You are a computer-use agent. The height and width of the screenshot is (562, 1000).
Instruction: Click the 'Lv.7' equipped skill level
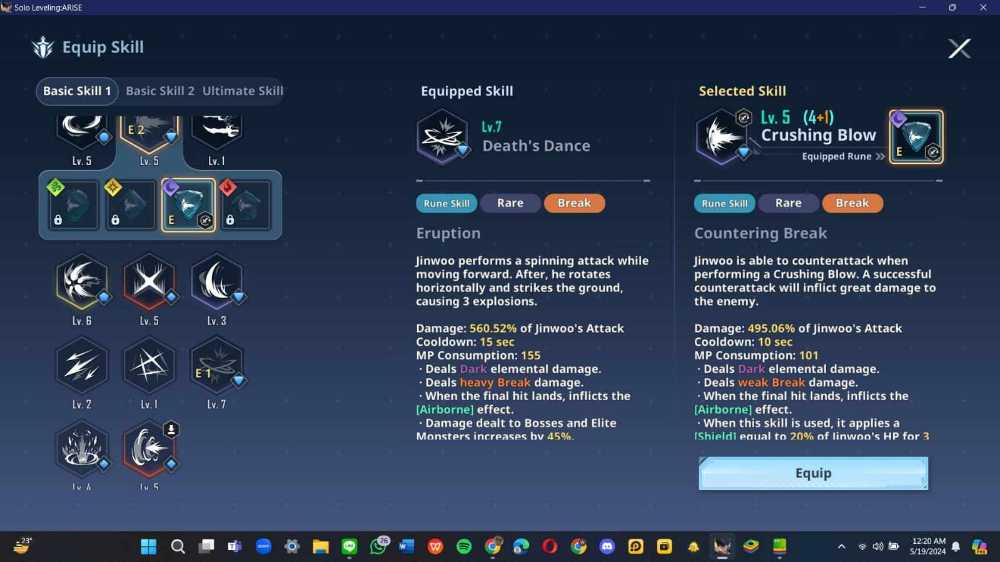[x=492, y=126]
